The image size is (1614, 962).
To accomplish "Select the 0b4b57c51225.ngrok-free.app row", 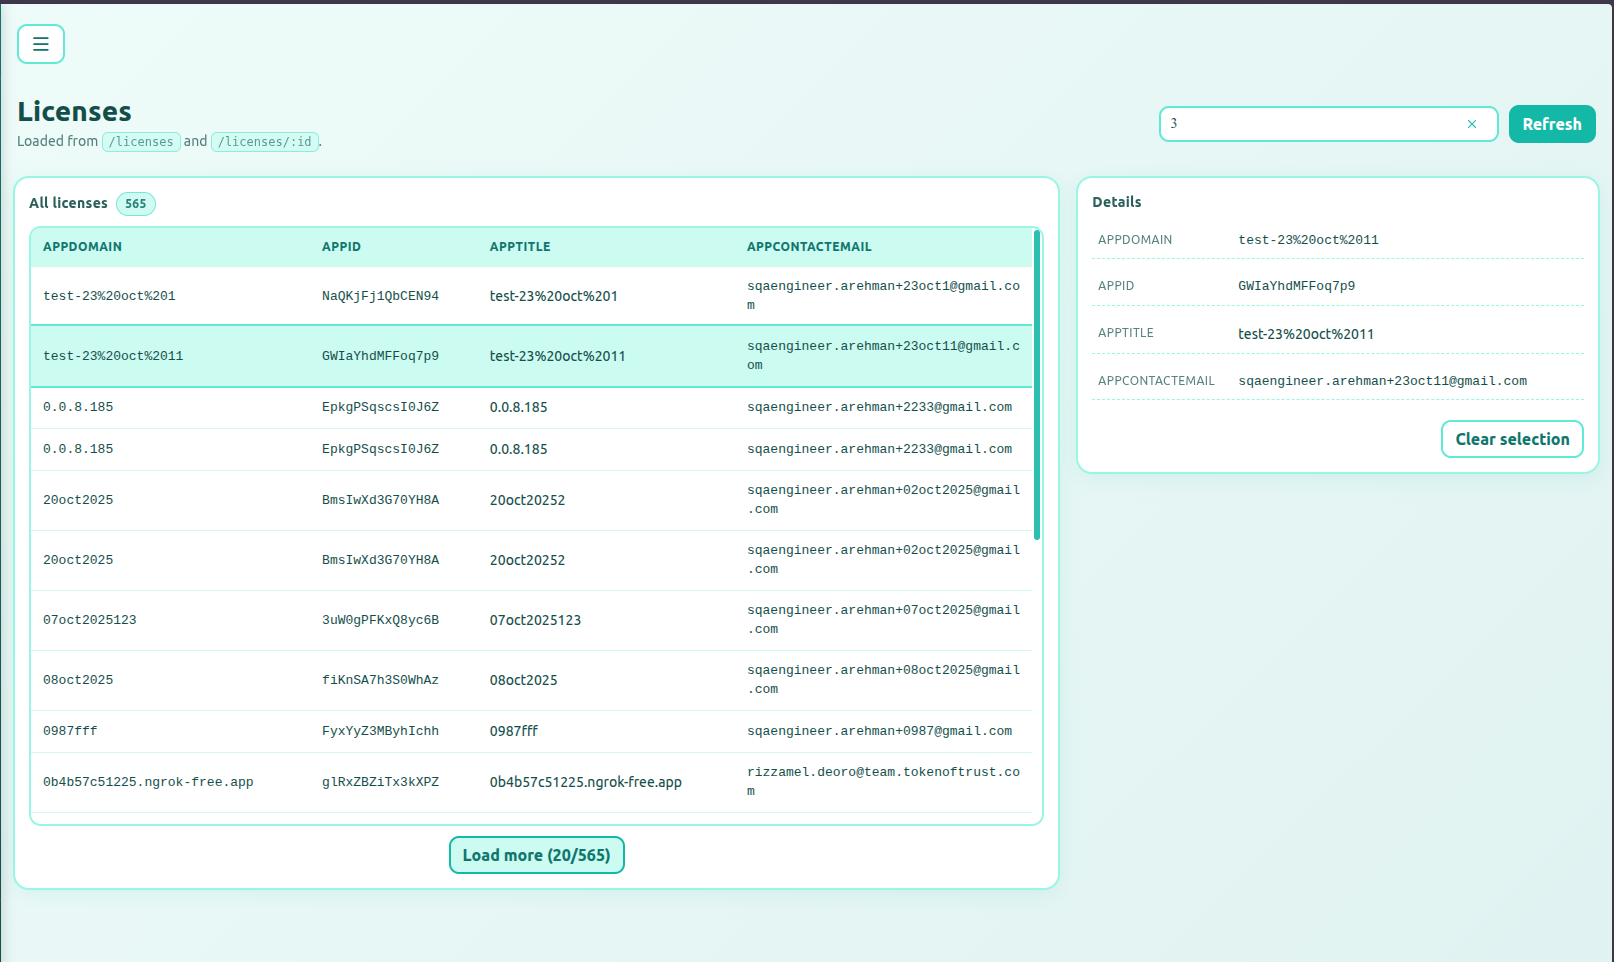I will [530, 782].
